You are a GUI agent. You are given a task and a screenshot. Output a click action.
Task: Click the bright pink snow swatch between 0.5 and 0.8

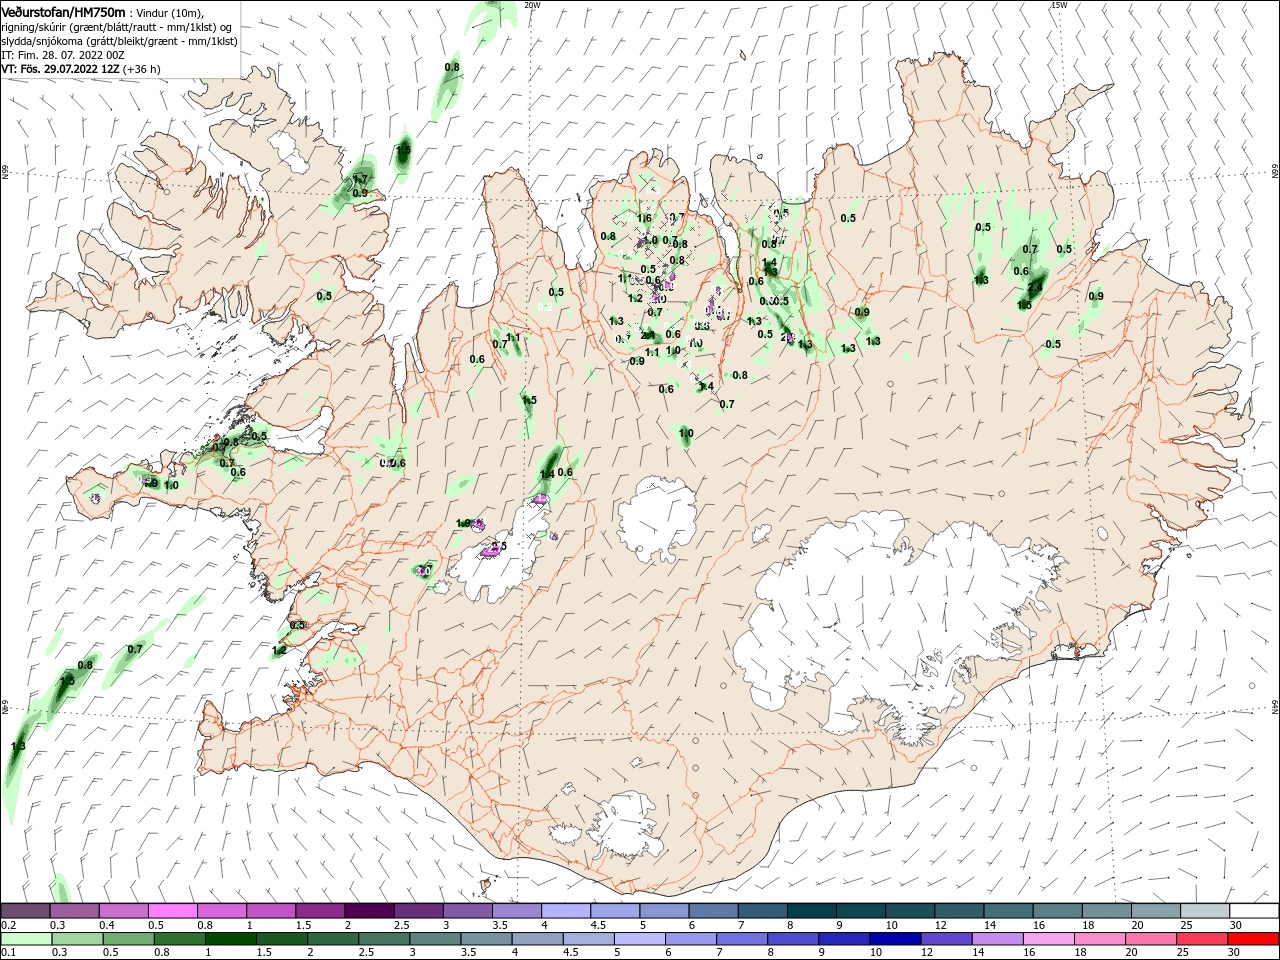pyautogui.click(x=172, y=911)
